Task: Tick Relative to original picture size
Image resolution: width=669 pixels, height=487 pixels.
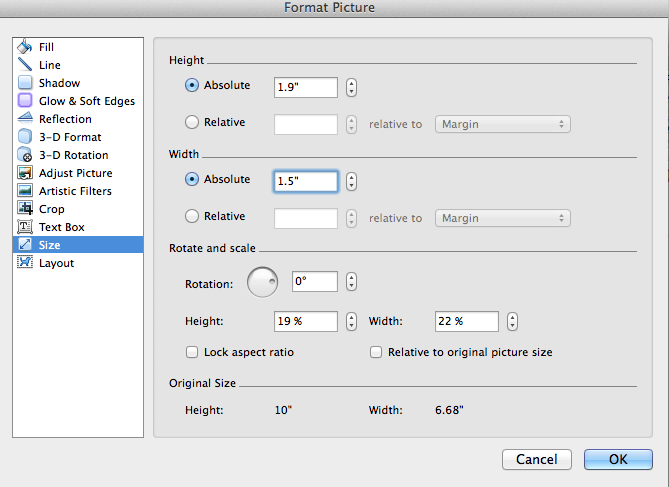Action: point(376,352)
